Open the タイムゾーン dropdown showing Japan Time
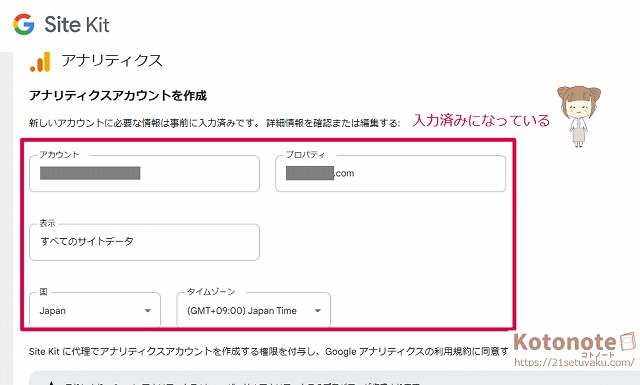640x385 pixels. point(253,310)
